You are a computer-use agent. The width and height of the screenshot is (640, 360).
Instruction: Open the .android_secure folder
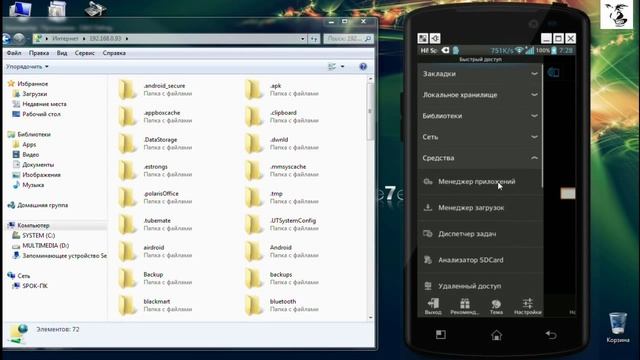coord(156,89)
